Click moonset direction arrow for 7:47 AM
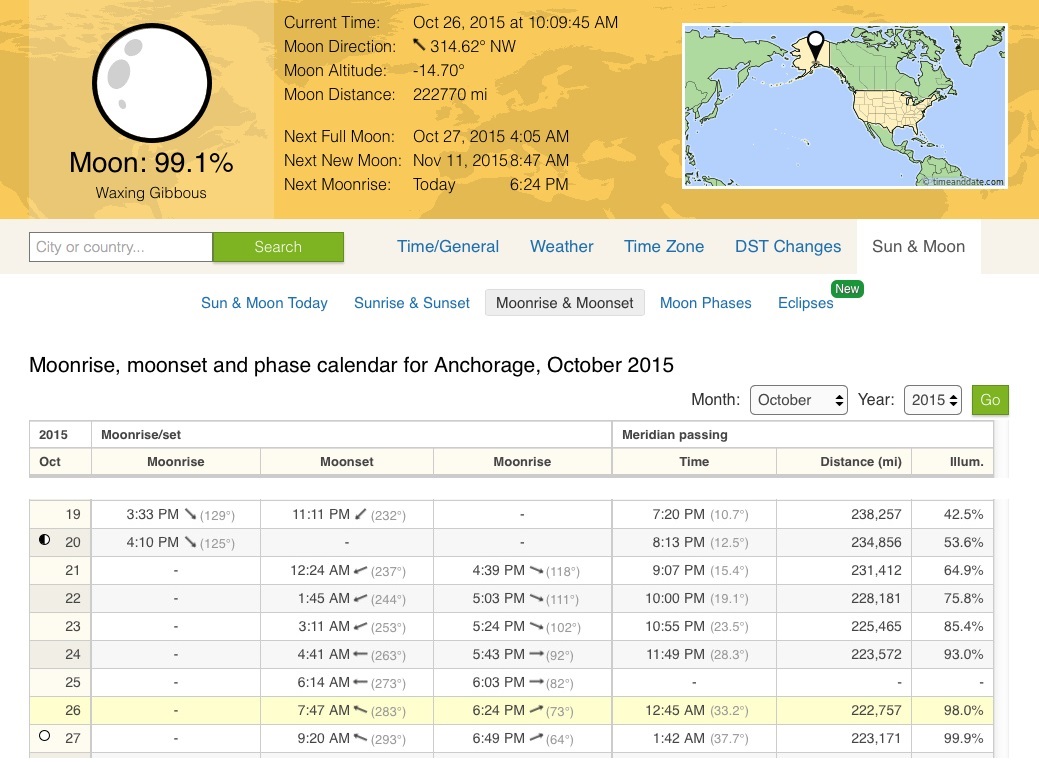The image size is (1039, 764). 361,710
